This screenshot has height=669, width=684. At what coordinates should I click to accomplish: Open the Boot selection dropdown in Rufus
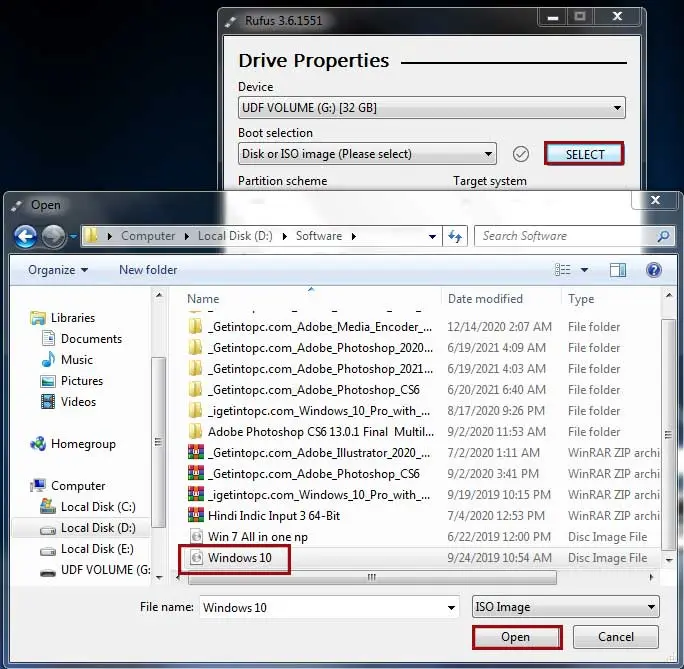tap(367, 154)
